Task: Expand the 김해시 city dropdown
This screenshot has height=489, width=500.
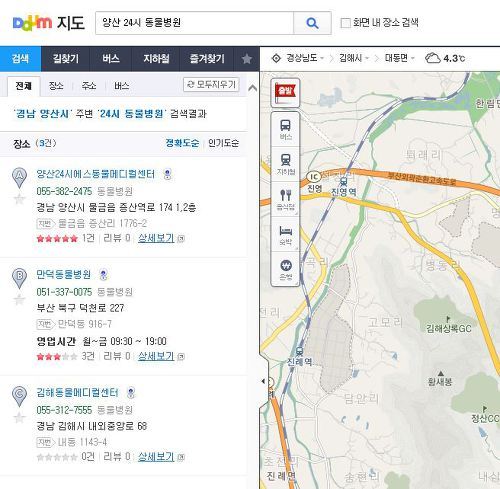Action: tap(354, 58)
